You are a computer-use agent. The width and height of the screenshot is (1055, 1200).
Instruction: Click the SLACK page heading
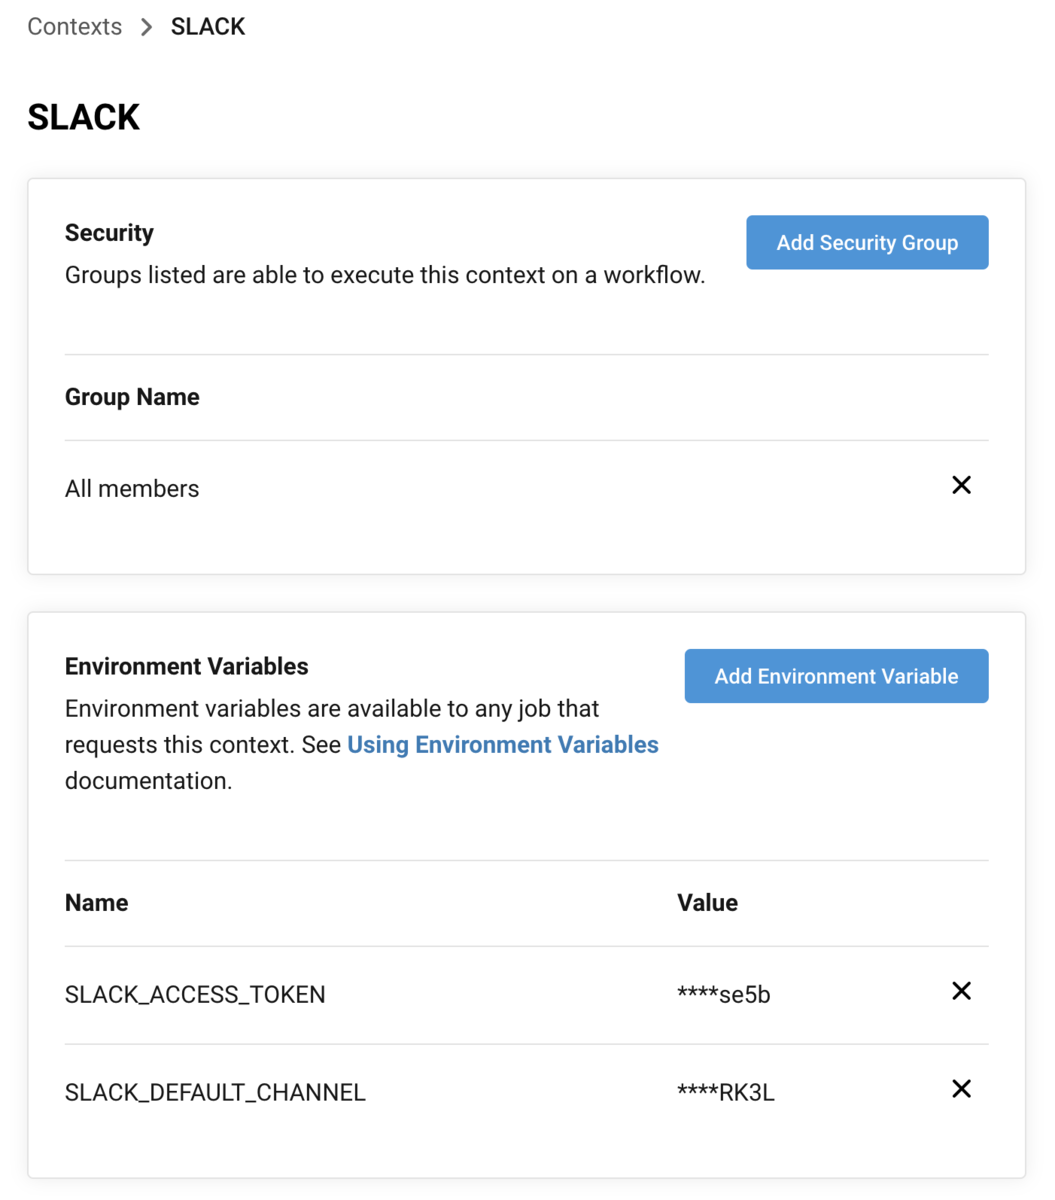(84, 117)
